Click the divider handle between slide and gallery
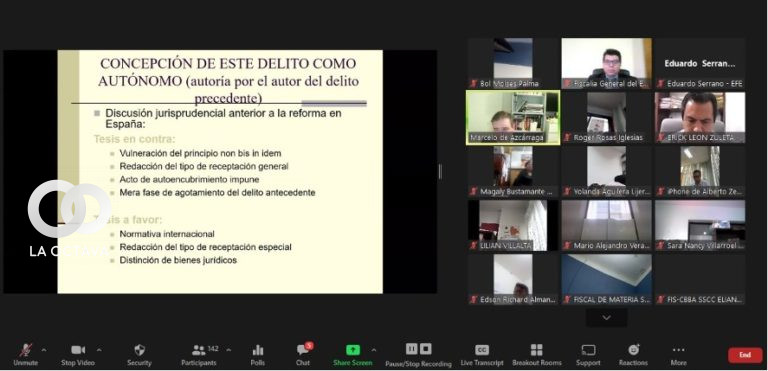Screen dimensions: 768x371 440,172
